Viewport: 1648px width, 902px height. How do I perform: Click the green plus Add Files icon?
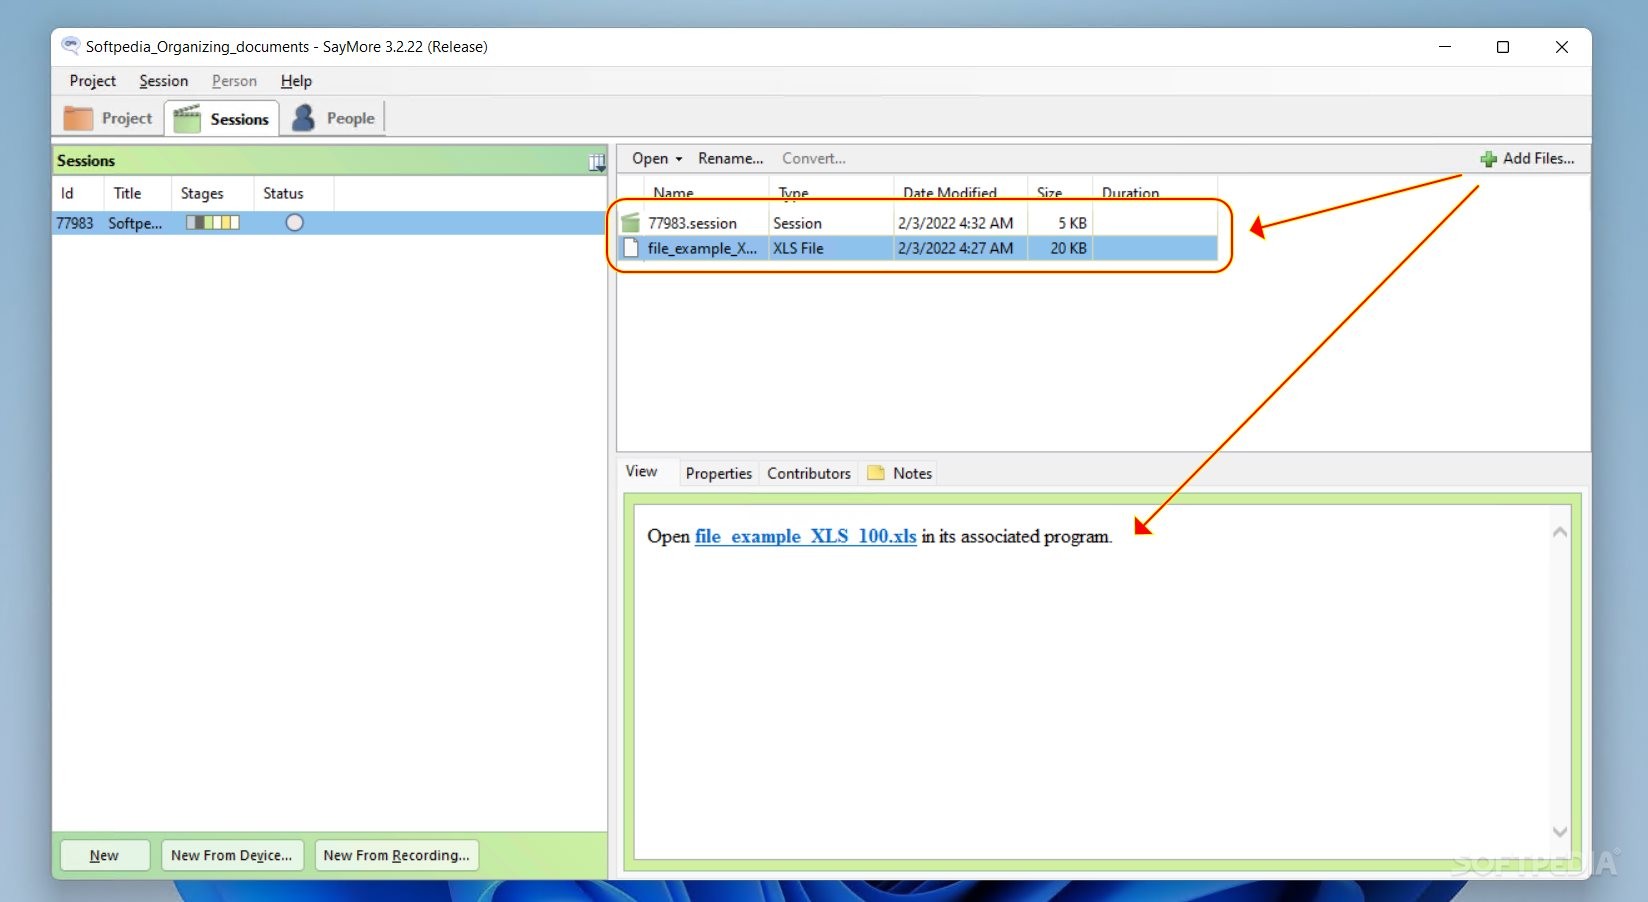[x=1488, y=159]
